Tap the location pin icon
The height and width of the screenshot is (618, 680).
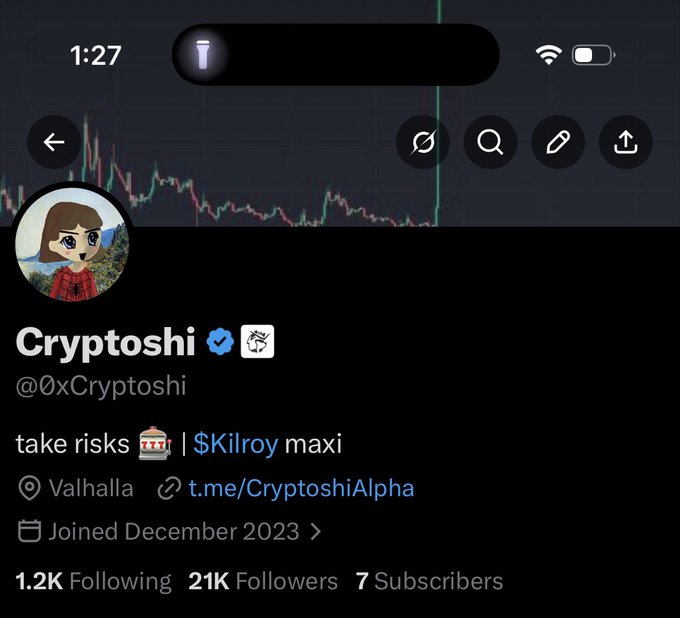(30, 489)
